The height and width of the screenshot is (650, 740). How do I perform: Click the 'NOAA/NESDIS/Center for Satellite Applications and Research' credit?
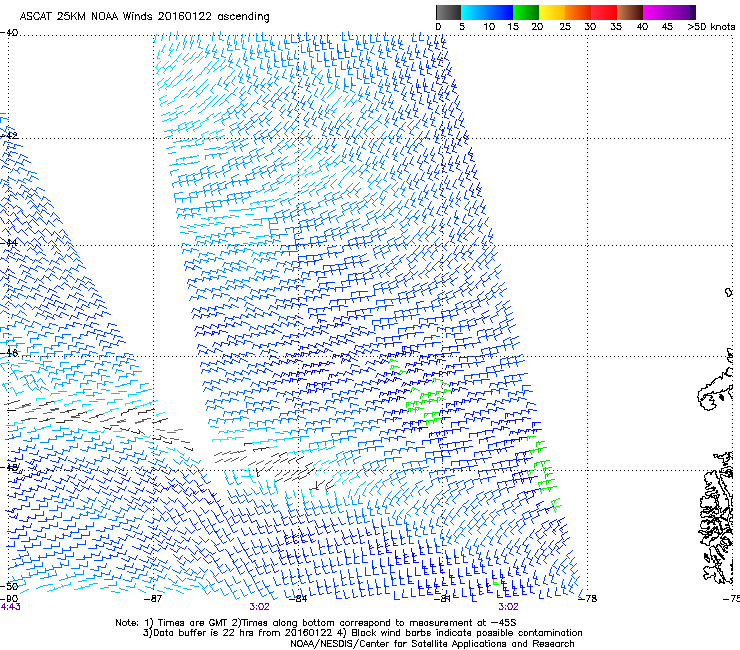(432, 644)
